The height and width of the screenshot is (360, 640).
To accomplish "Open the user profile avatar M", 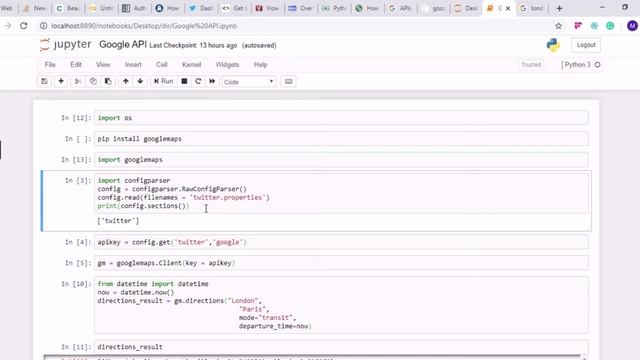I will click(x=632, y=26).
